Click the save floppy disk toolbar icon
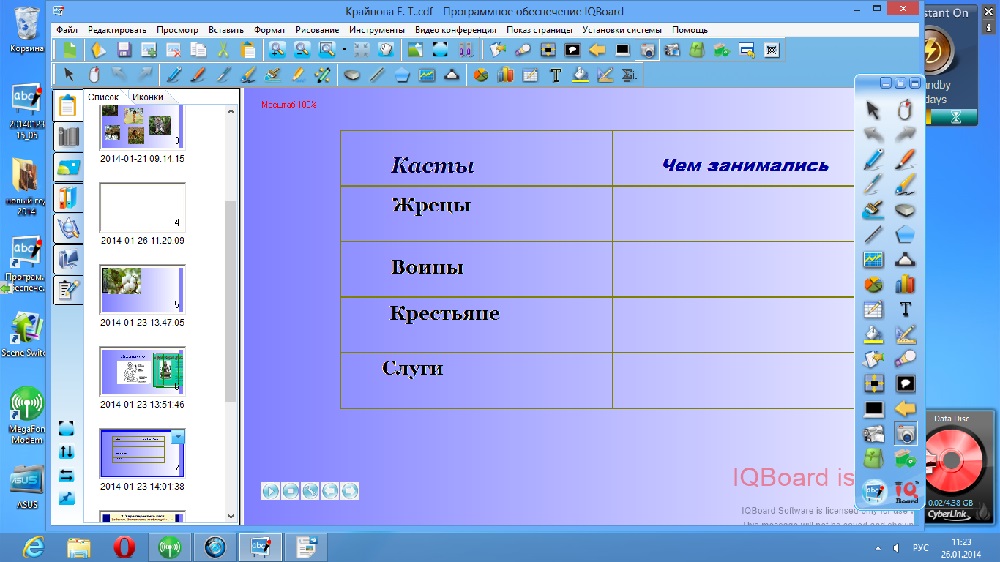The height and width of the screenshot is (562, 1000). click(124, 50)
